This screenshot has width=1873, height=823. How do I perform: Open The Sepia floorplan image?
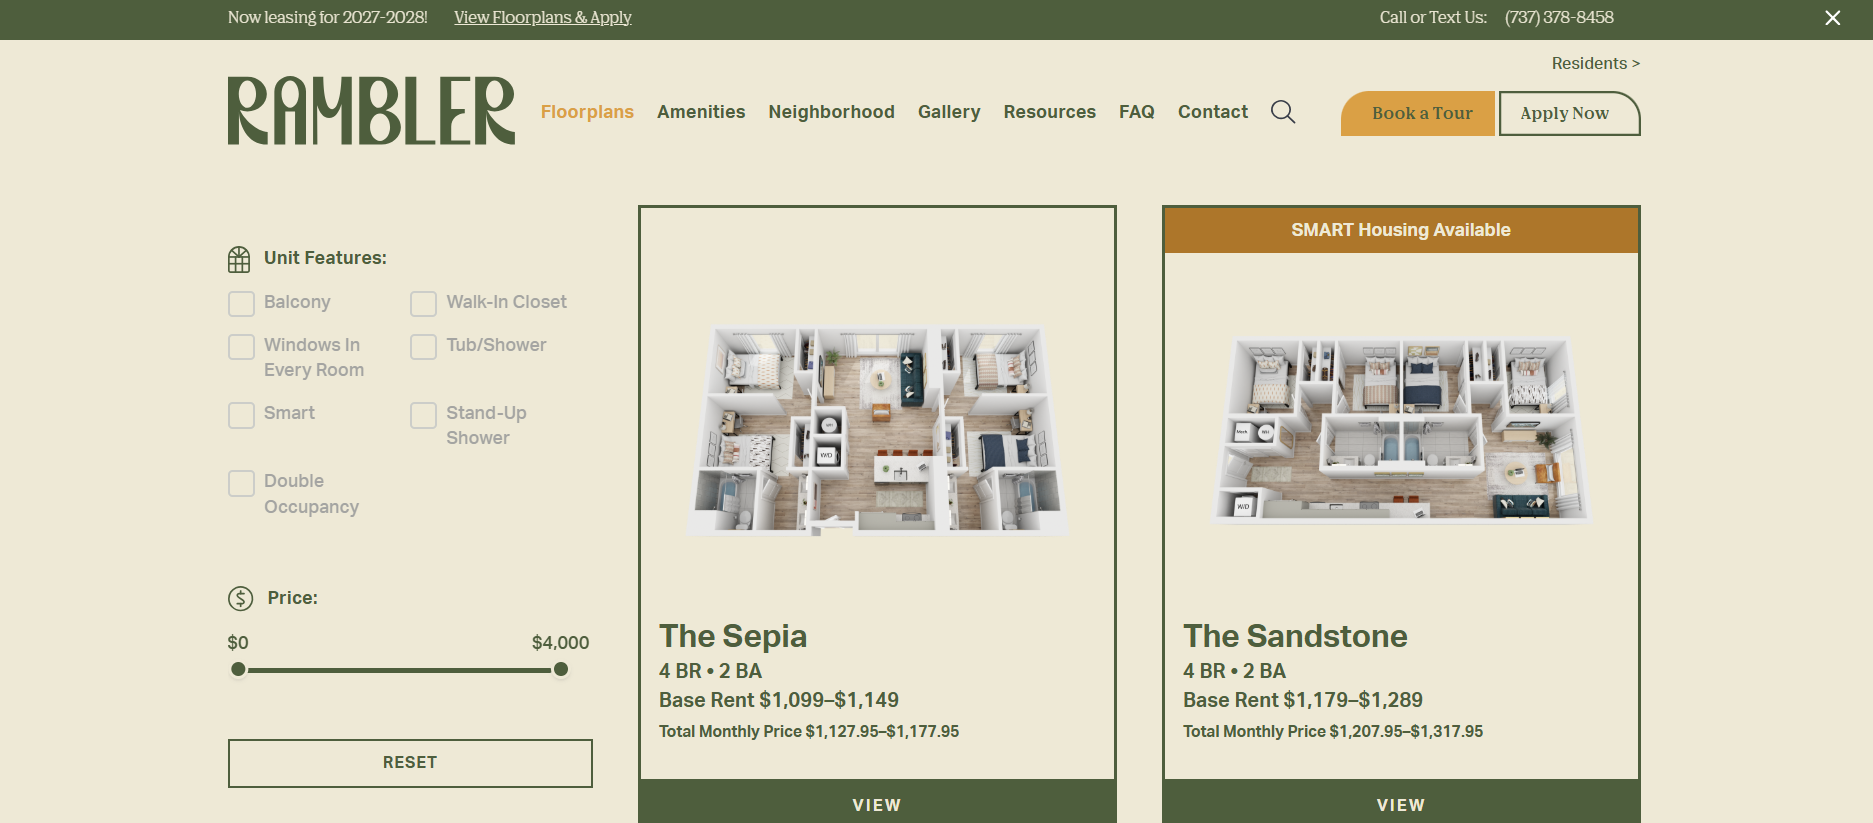tap(877, 430)
